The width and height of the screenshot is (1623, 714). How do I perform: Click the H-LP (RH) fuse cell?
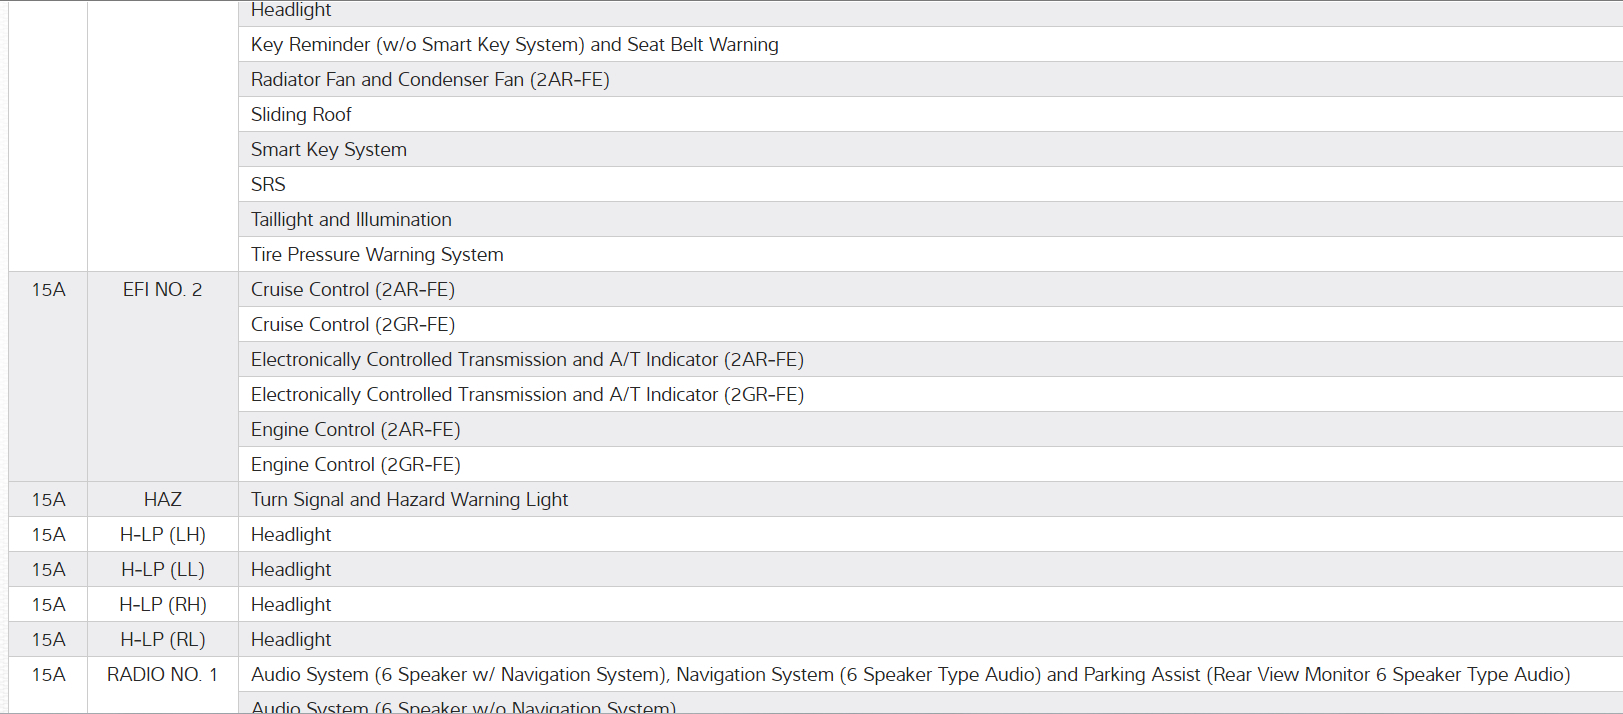tap(162, 605)
